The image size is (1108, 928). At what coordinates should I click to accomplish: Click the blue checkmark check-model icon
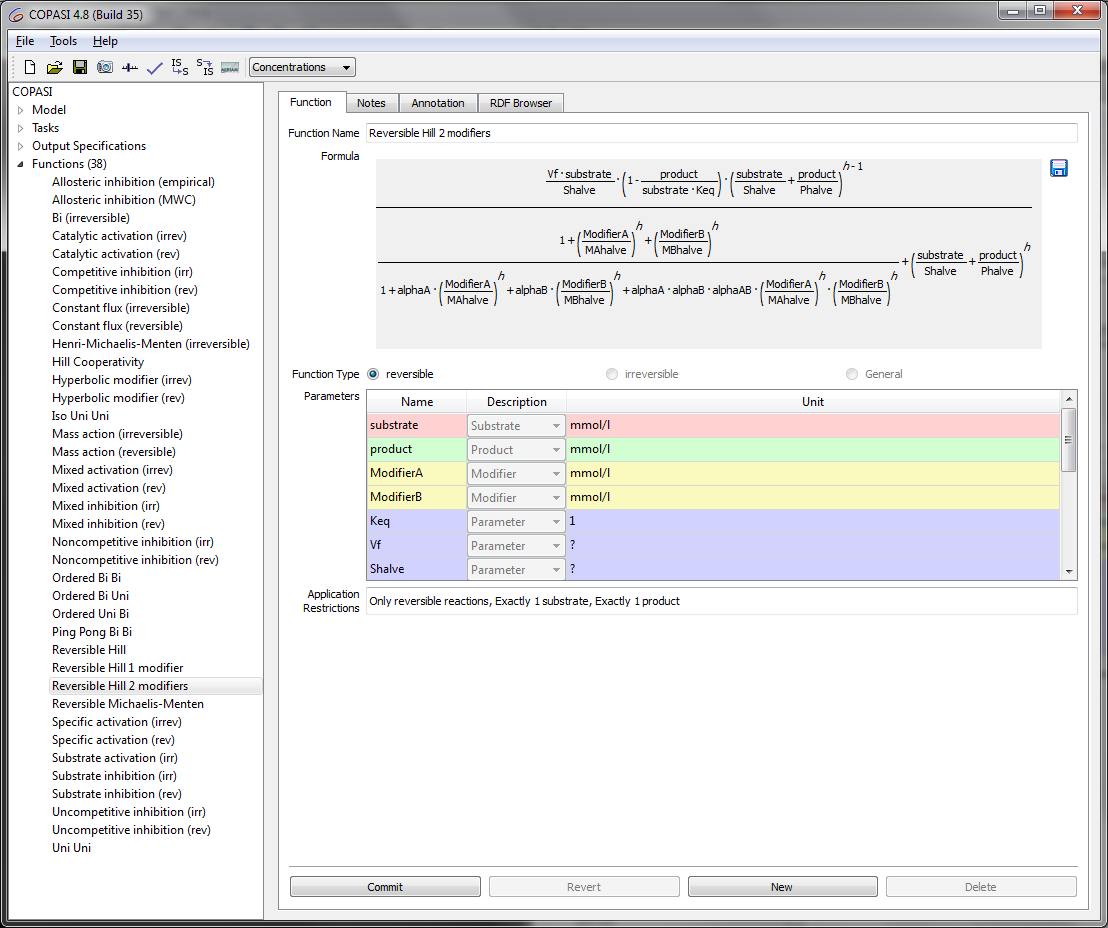pos(155,68)
